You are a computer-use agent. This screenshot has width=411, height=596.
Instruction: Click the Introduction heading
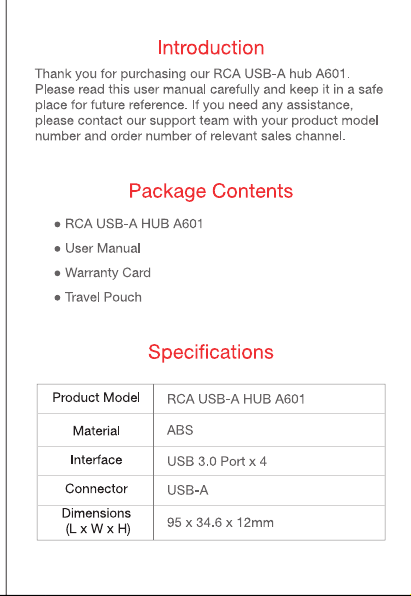(211, 48)
